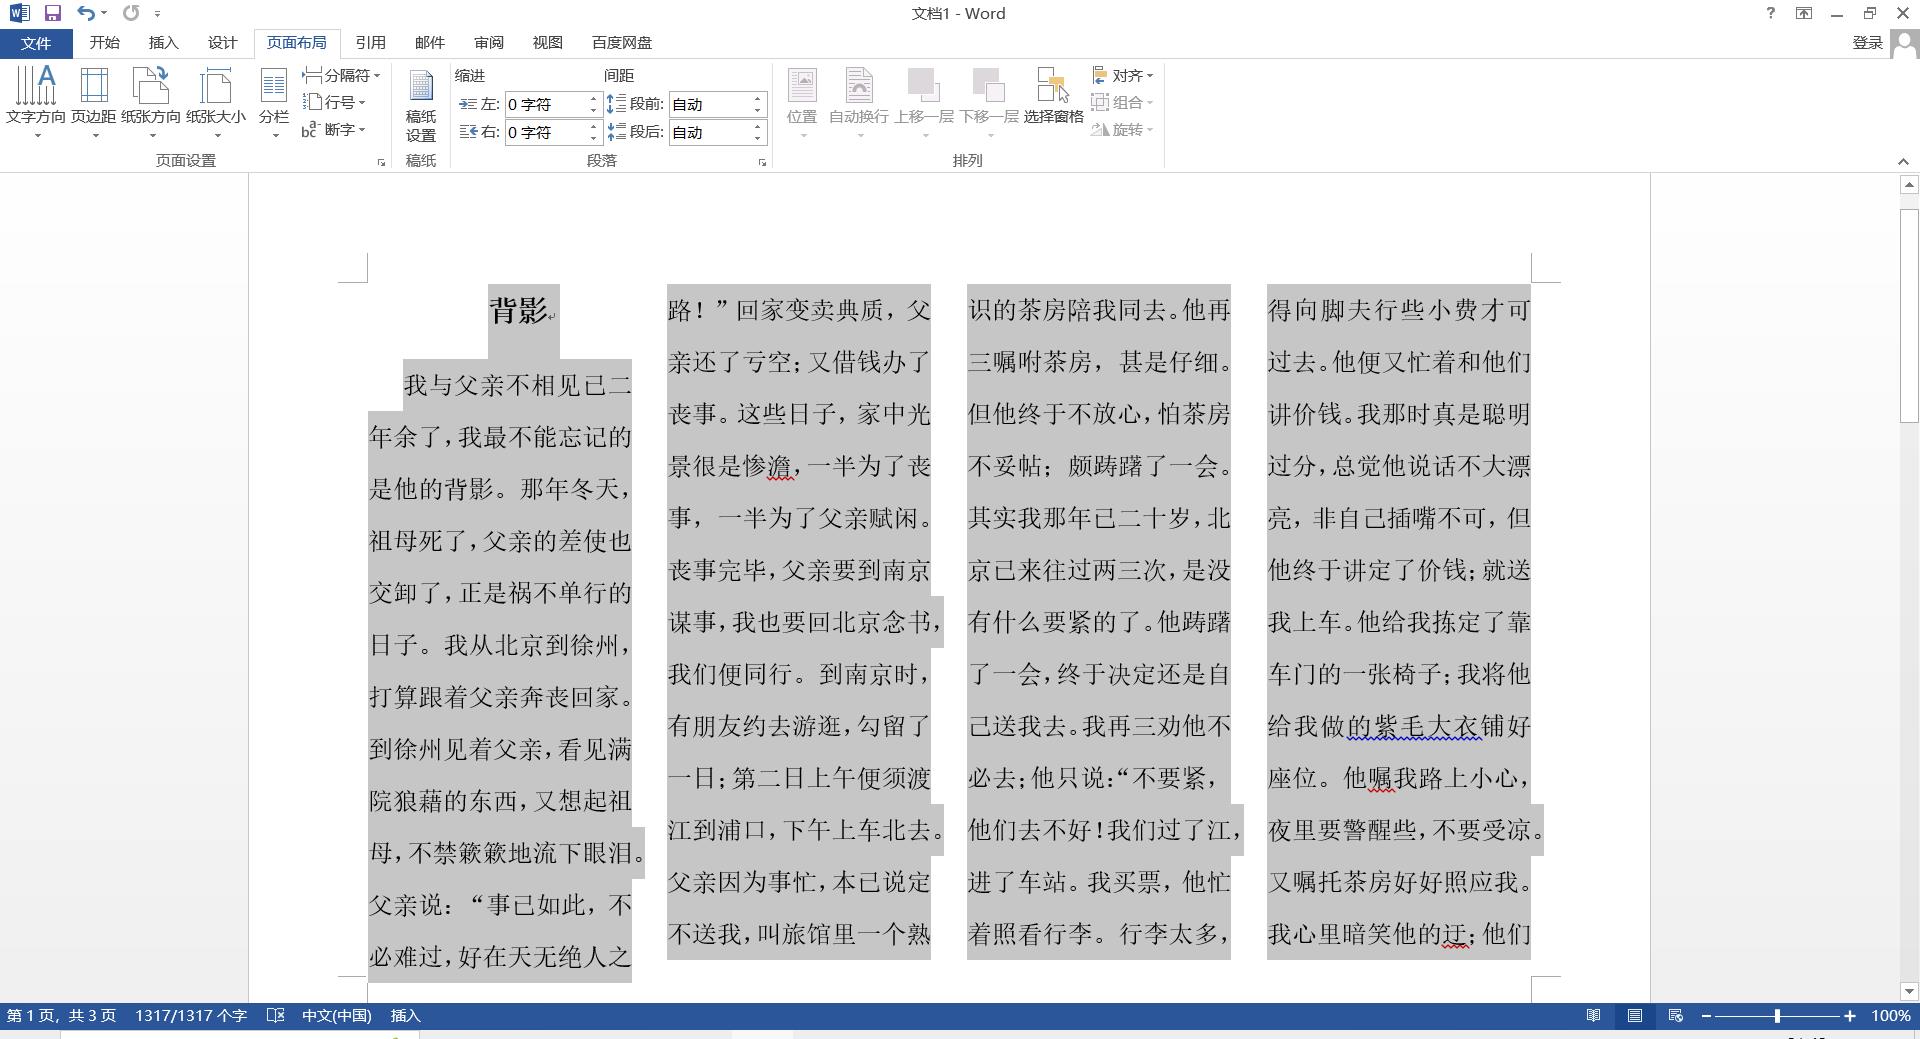This screenshot has height=1039, width=1920.
Task: Open the Align (对齐) dropdown
Action: click(x=1123, y=75)
